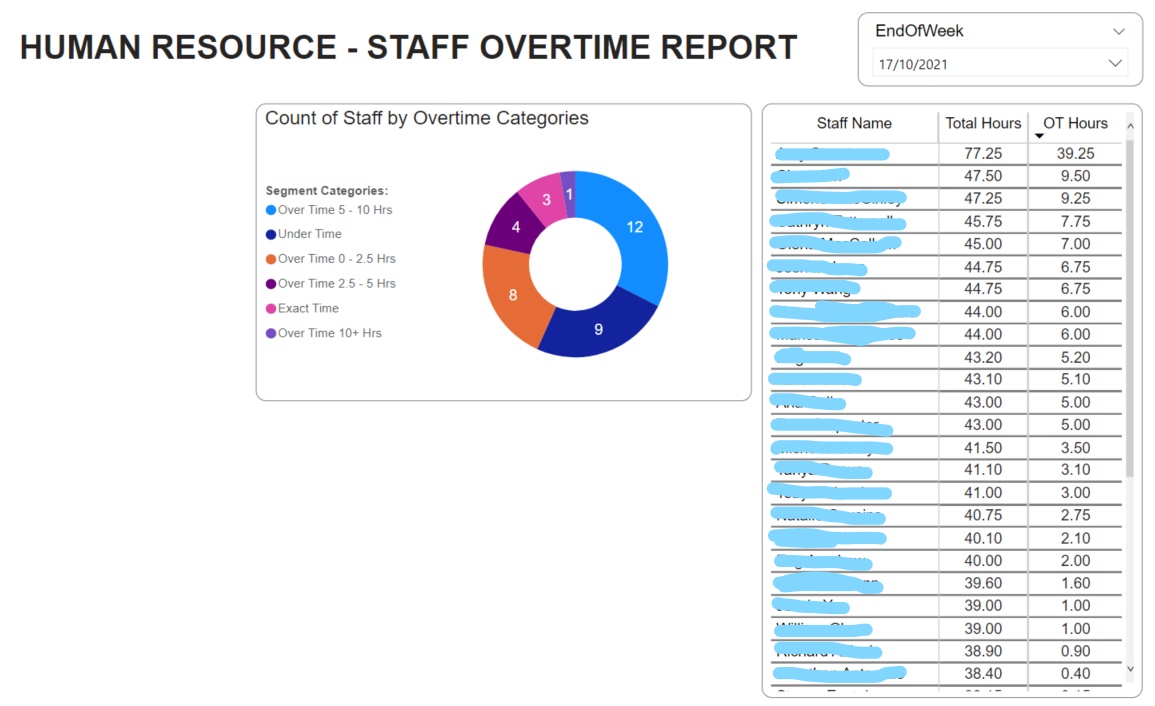The image size is (1155, 706).
Task: Click the Exact Time legend color dot
Action: pyautogui.click(x=271, y=309)
